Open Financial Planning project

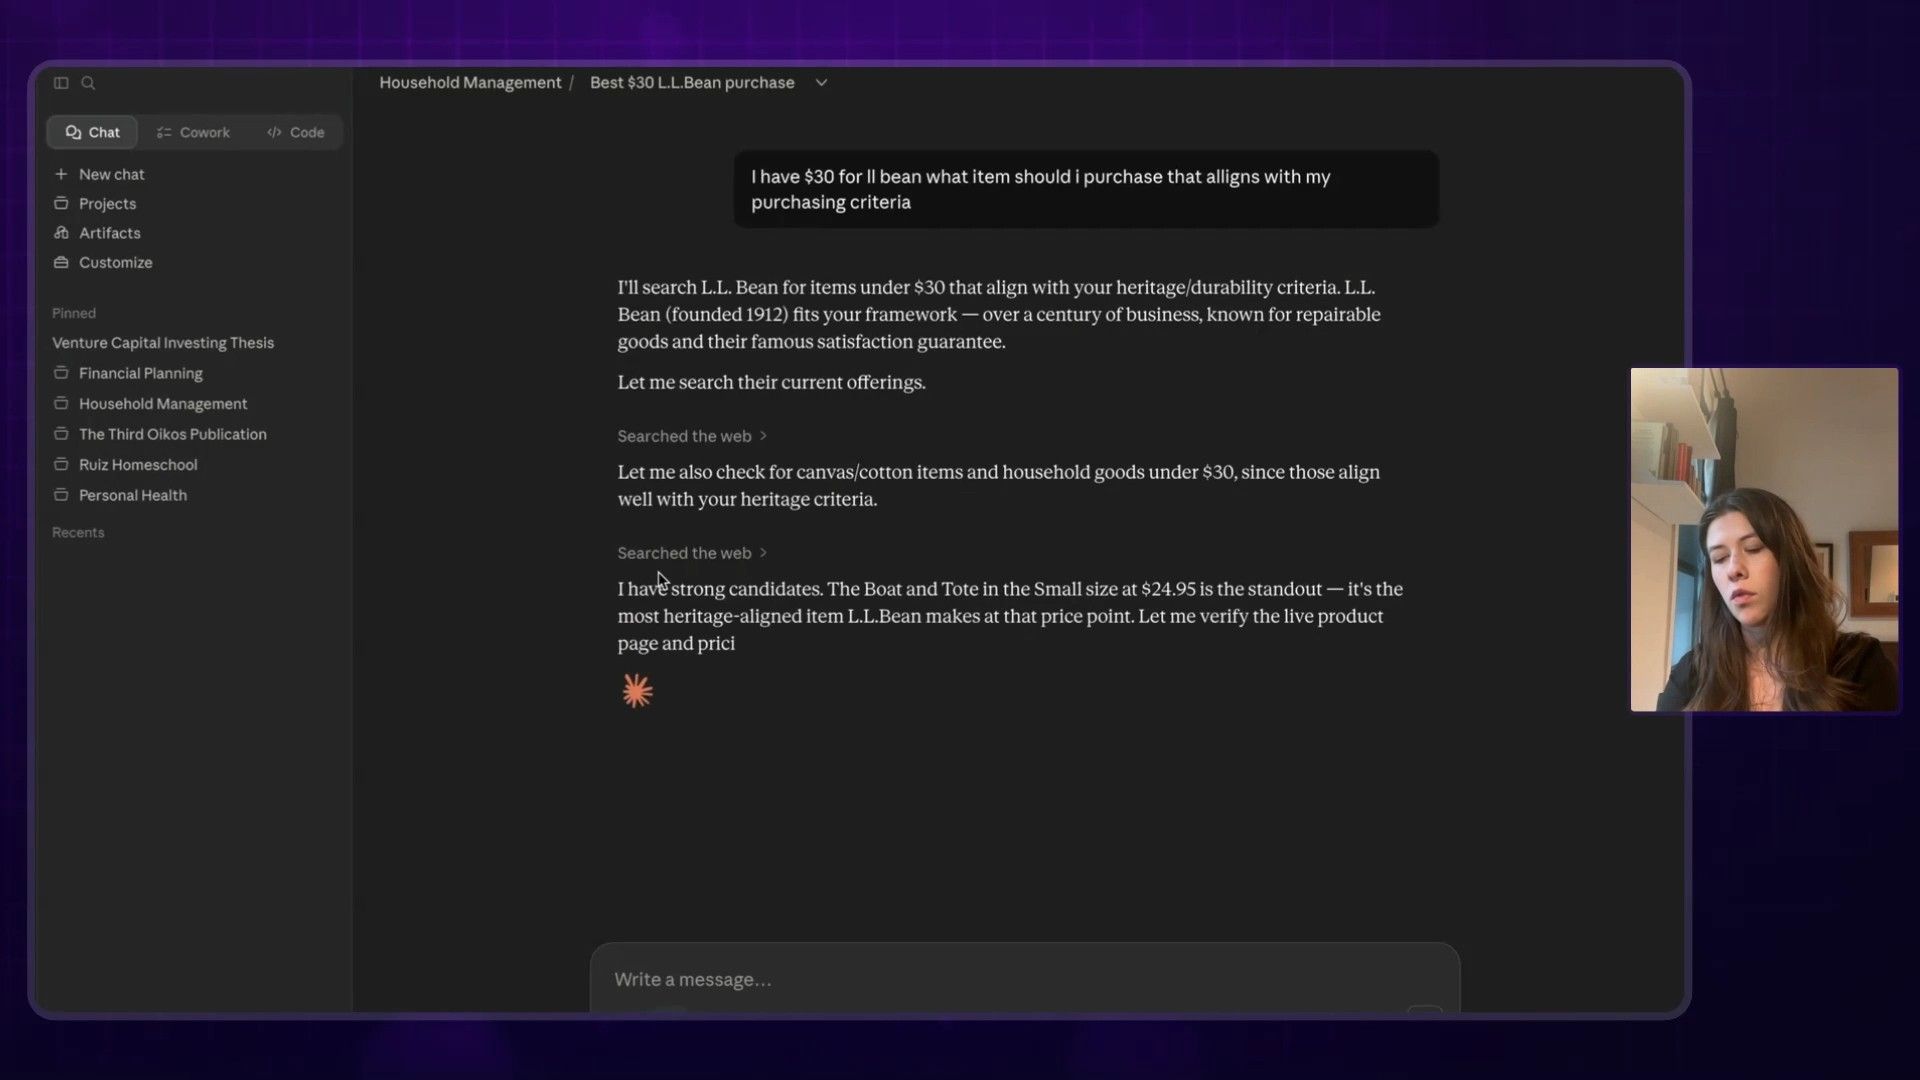tap(141, 373)
